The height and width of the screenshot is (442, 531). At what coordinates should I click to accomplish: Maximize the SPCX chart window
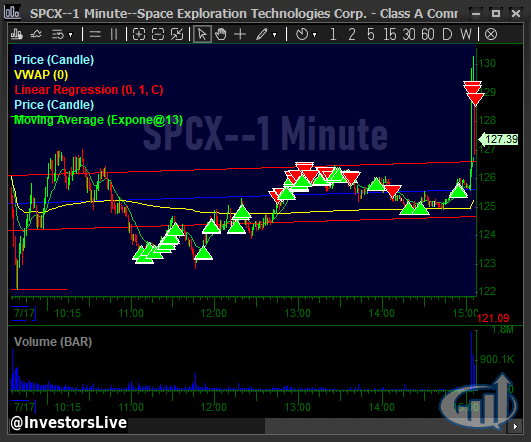(496, 14)
